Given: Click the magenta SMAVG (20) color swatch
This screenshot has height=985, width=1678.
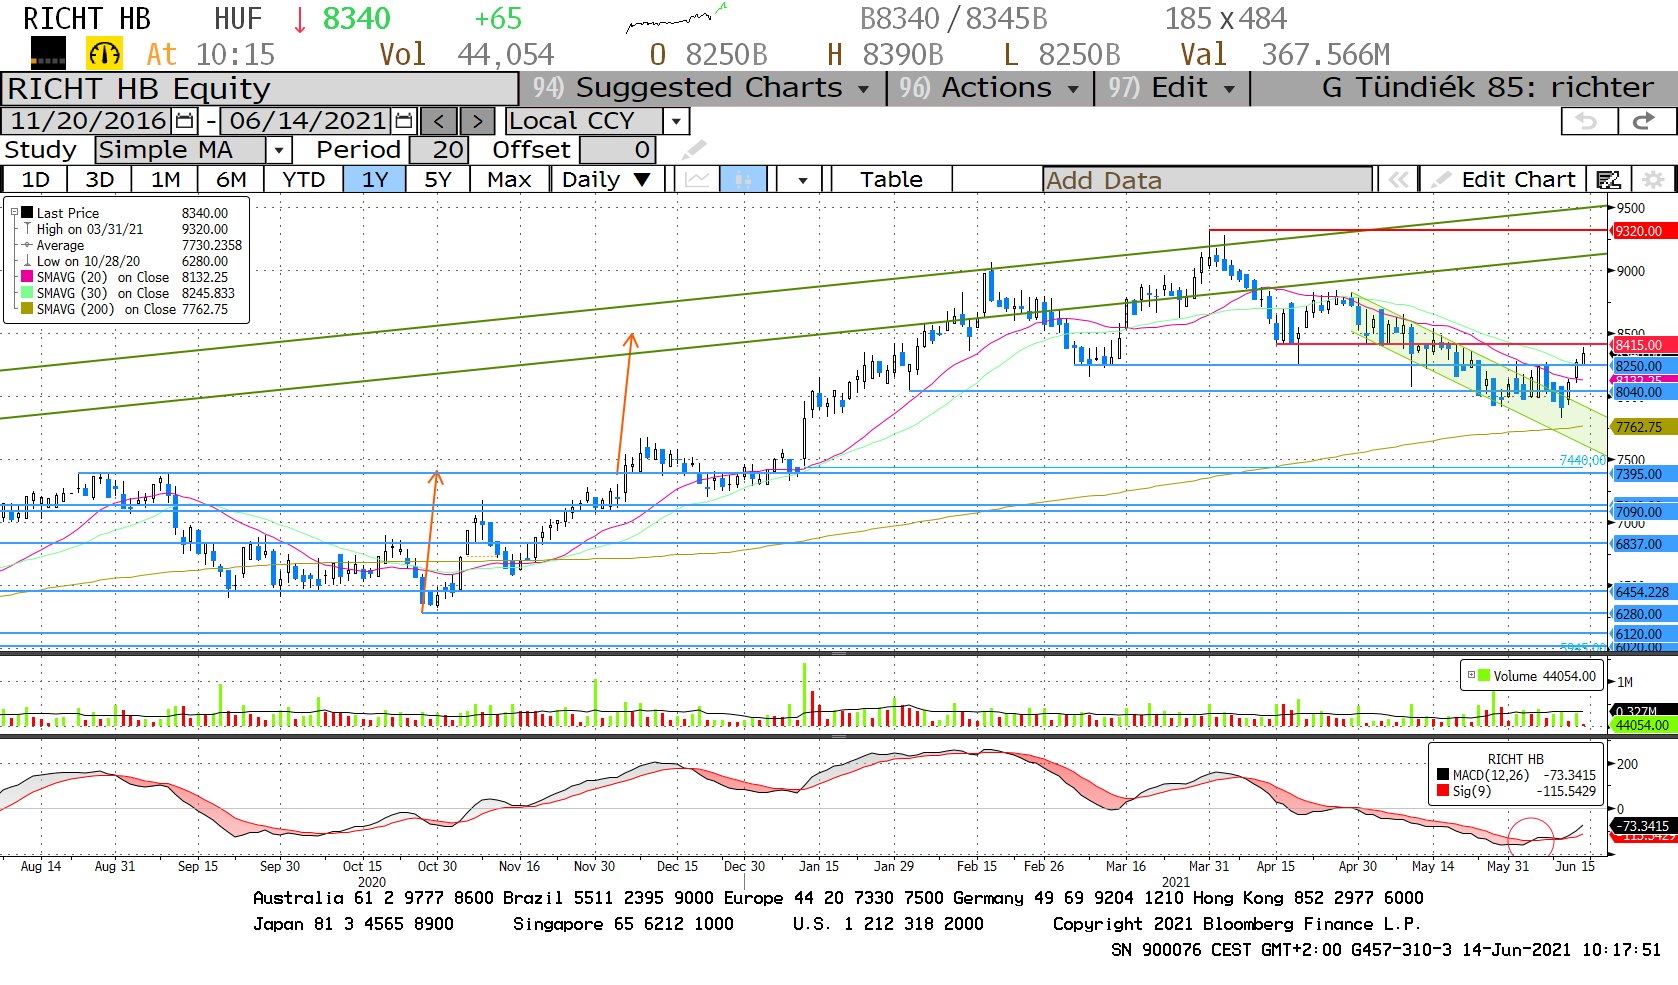Looking at the screenshot, I should tap(27, 277).
